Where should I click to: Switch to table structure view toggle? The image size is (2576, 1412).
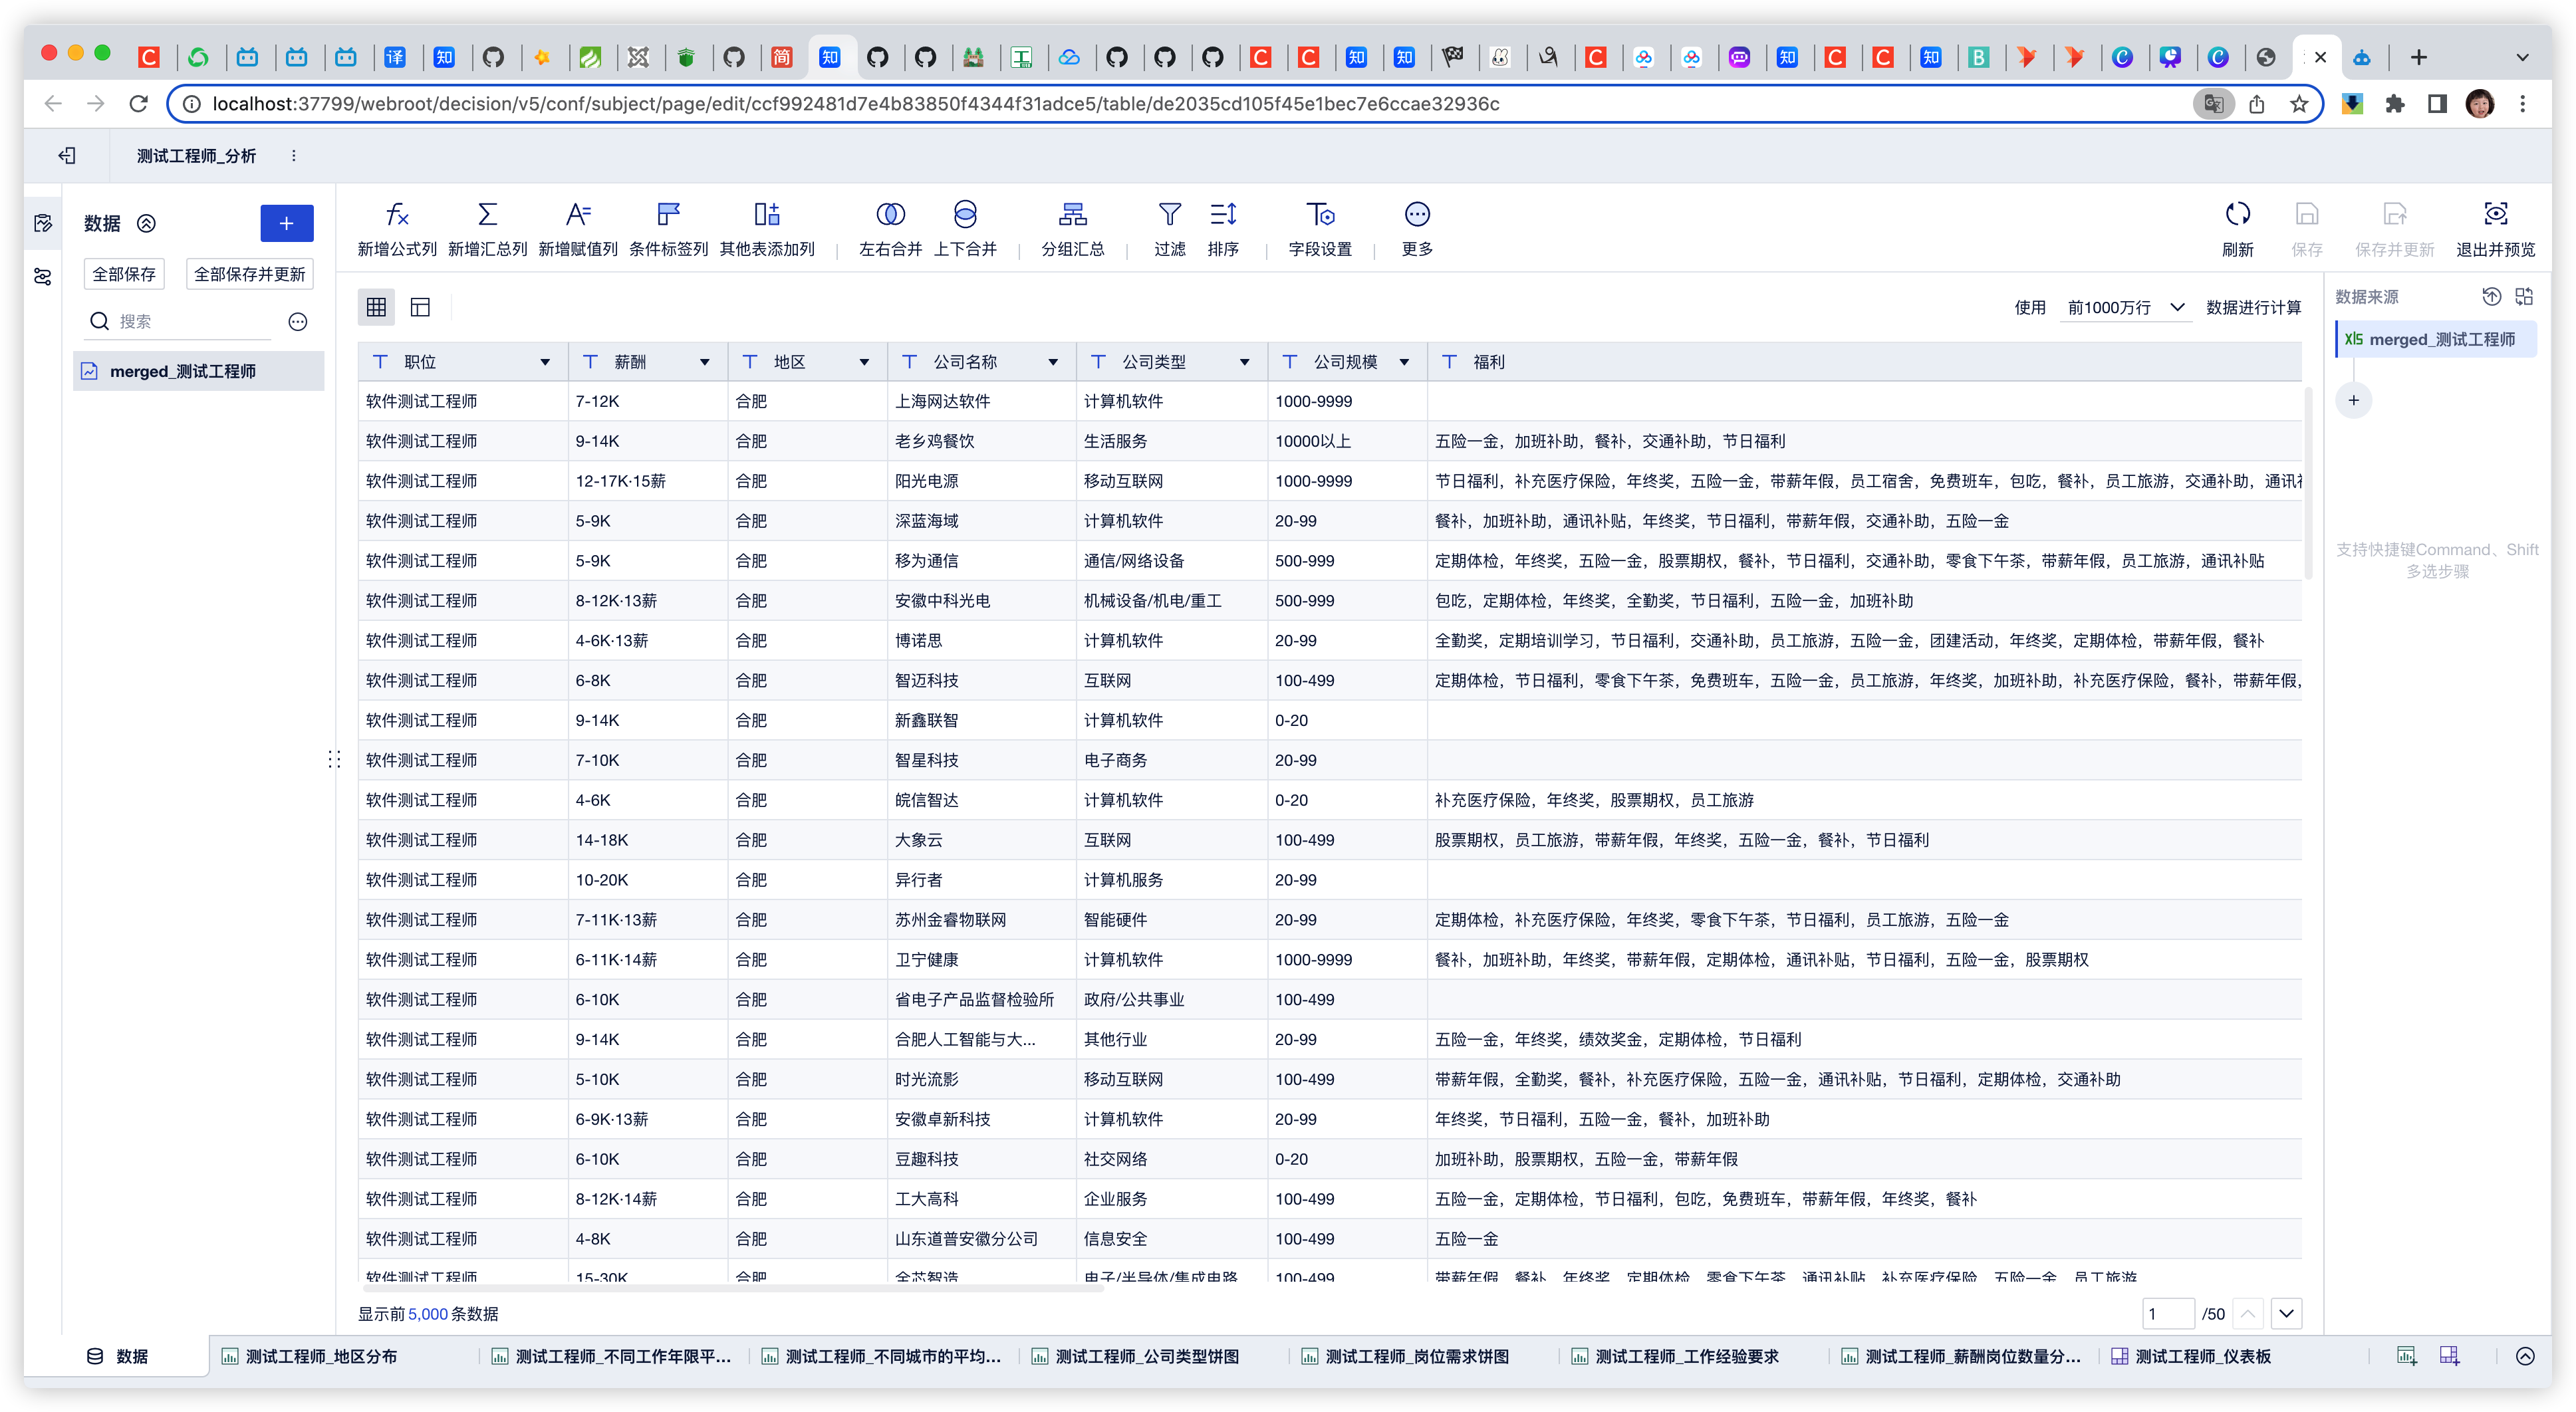pos(420,307)
